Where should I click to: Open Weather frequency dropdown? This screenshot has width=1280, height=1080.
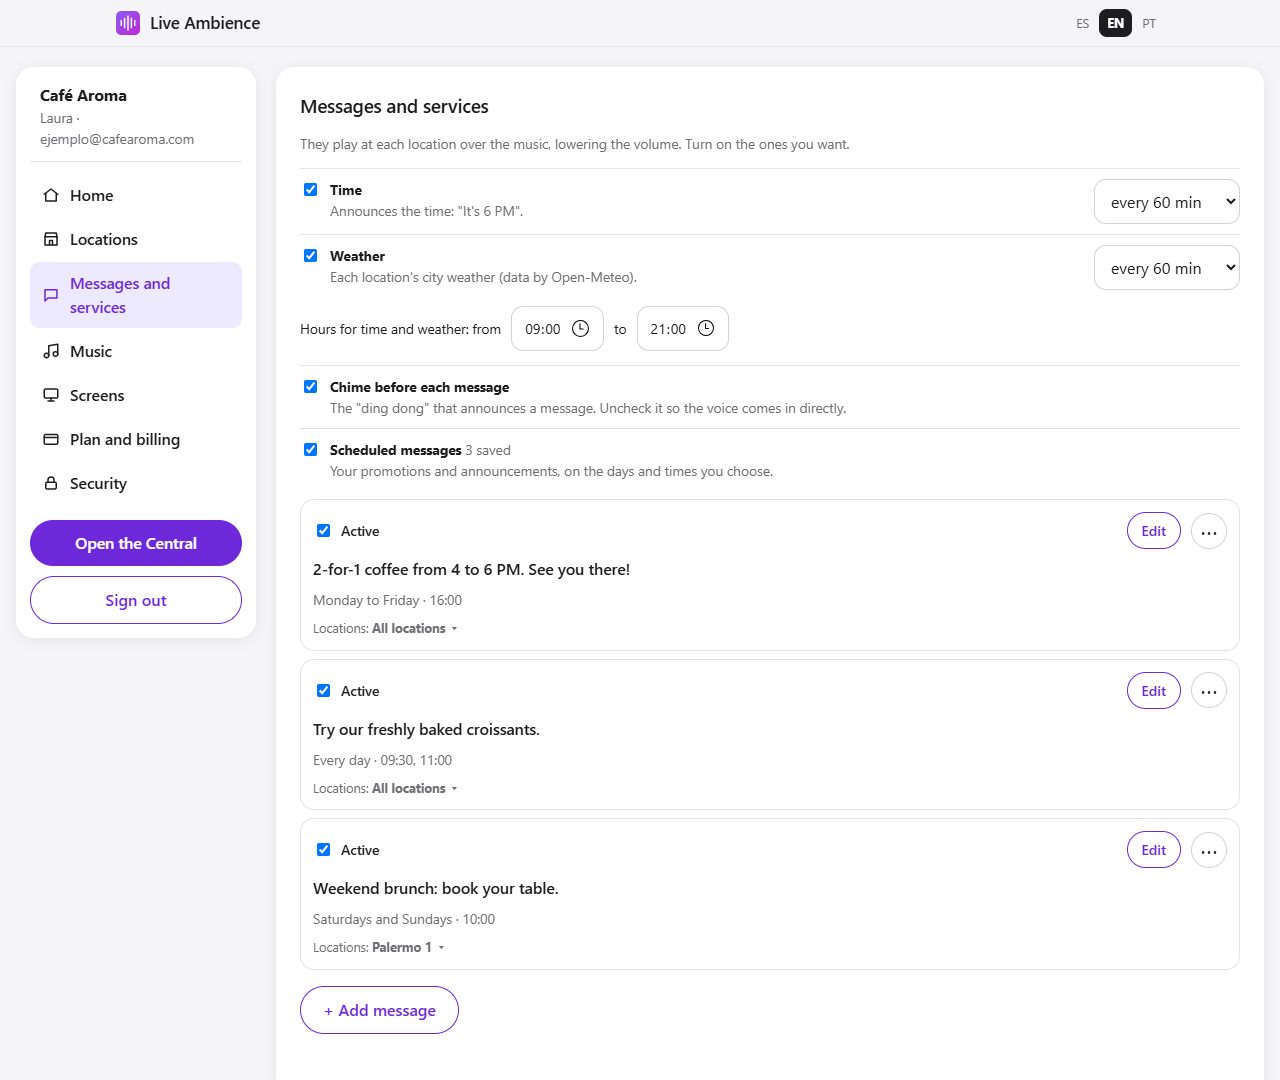[1167, 268]
